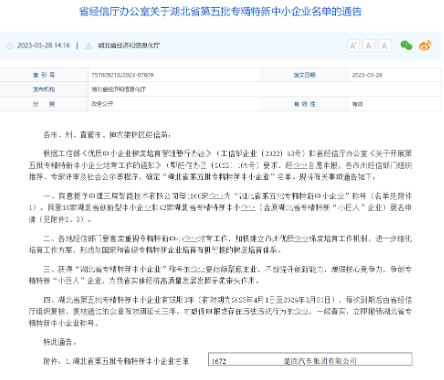Click the 有效 validity value

tap(357, 104)
